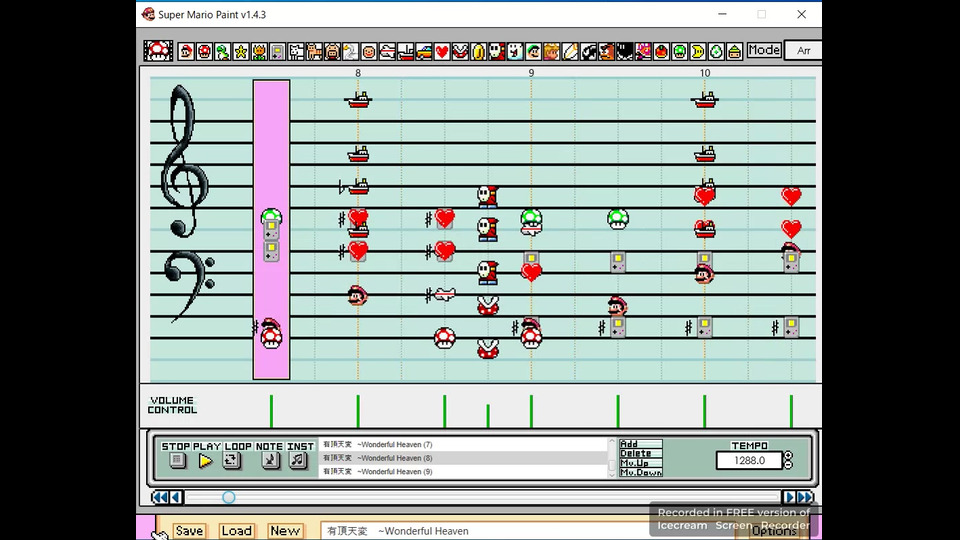Click the Delete song button
Screen dimensions: 960x540
pos(640,454)
